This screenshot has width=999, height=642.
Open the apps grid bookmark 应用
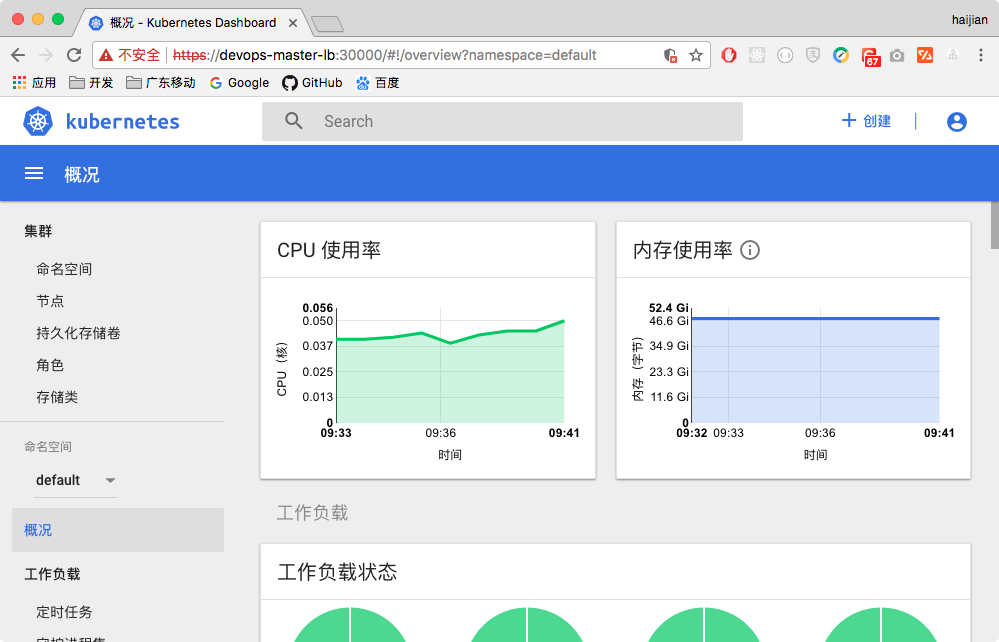tap(34, 83)
